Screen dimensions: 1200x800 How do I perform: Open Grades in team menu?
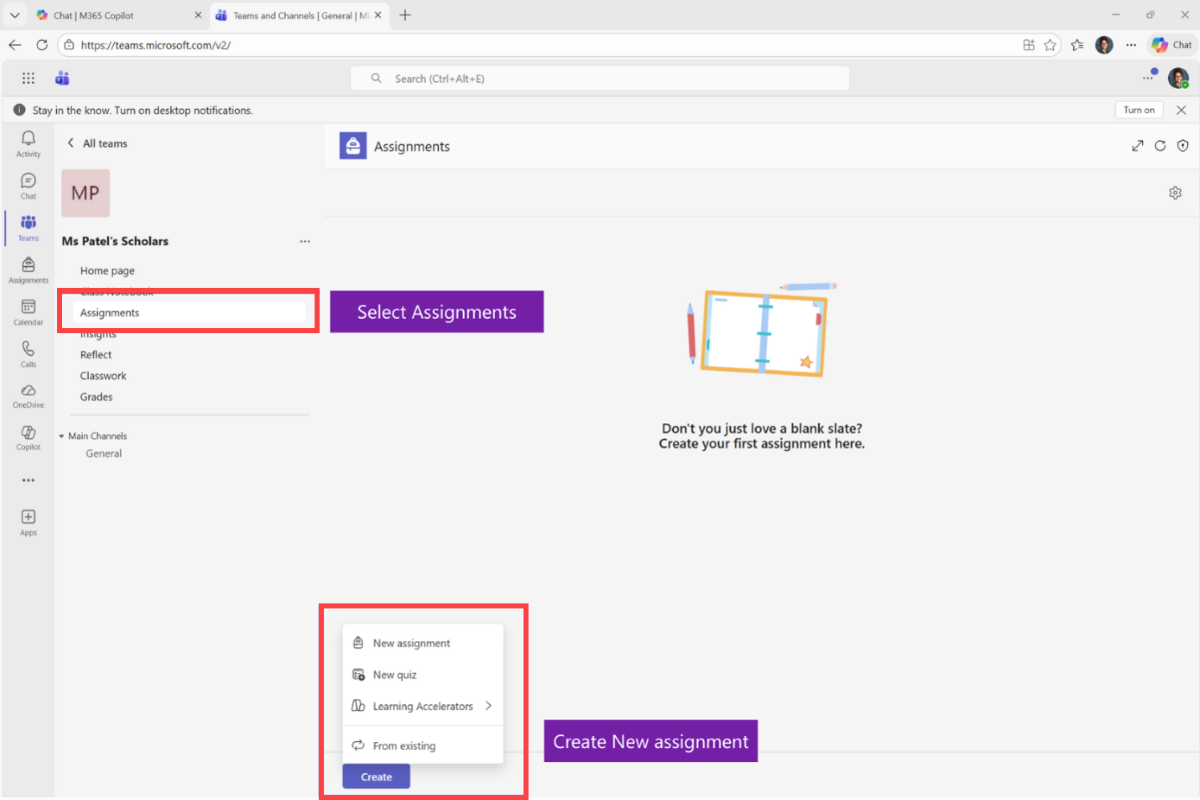coord(96,397)
